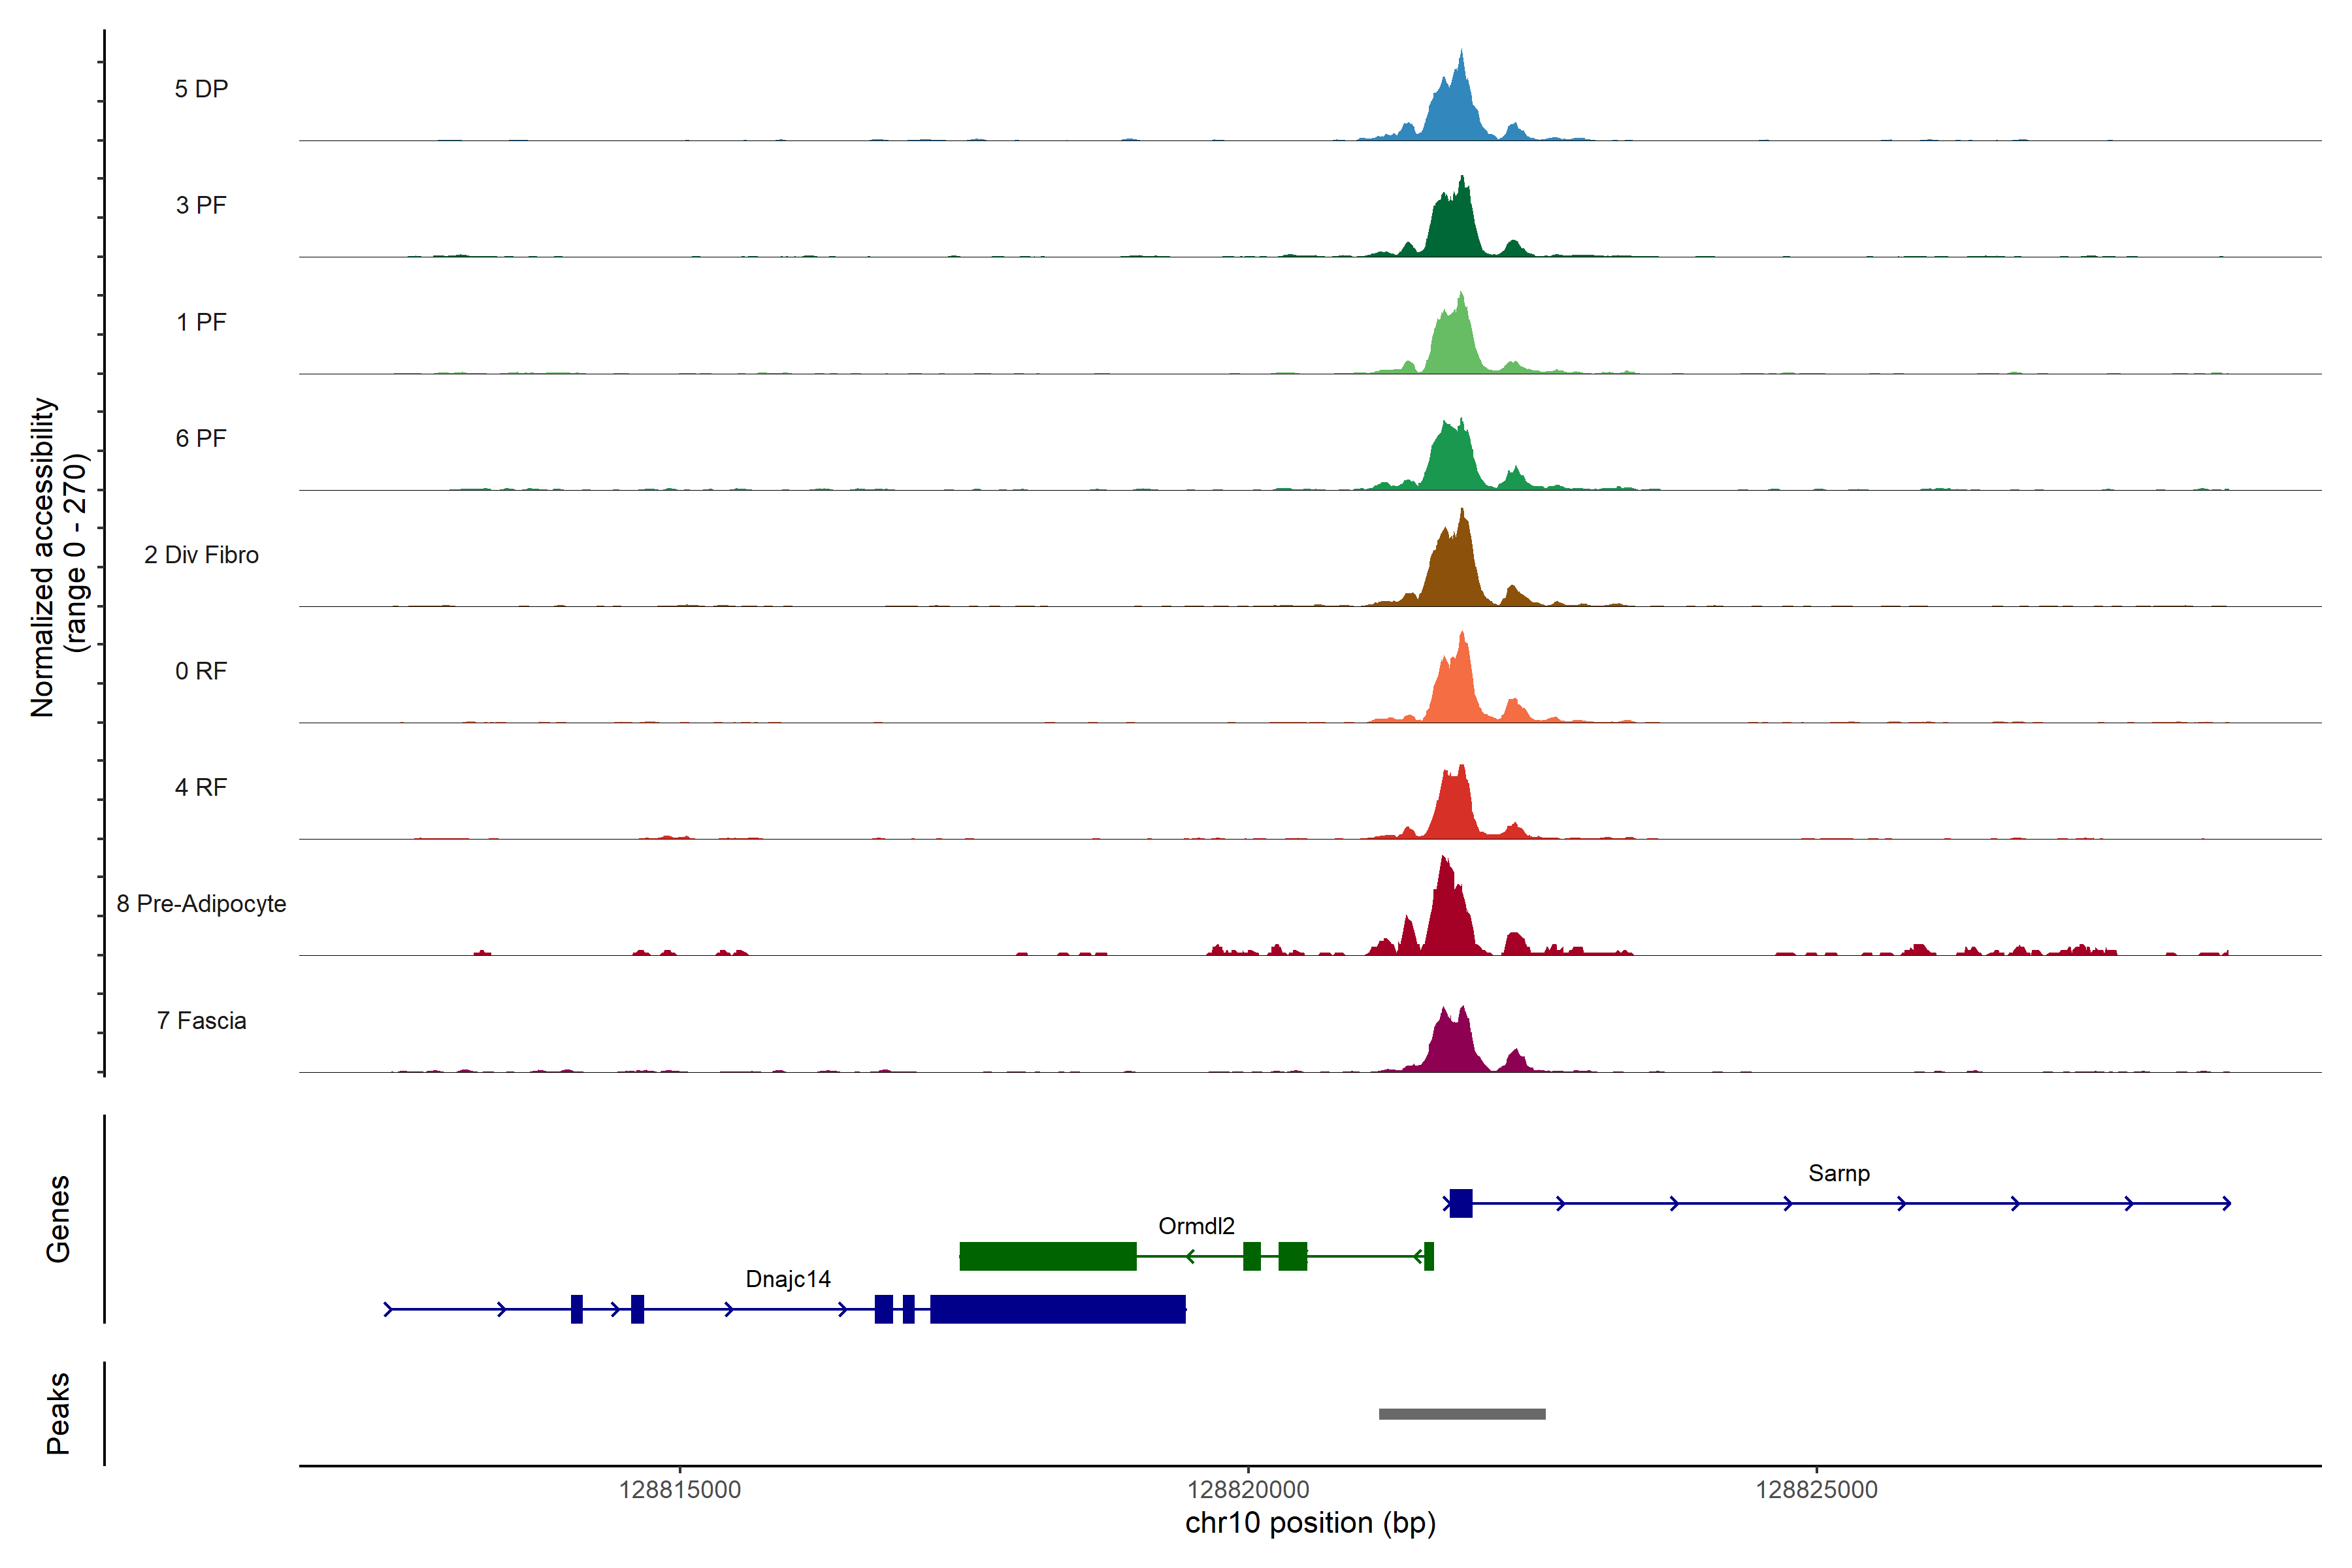
Task: Click the 8 Pre-Adipocyte track label
Action: click(x=201, y=903)
